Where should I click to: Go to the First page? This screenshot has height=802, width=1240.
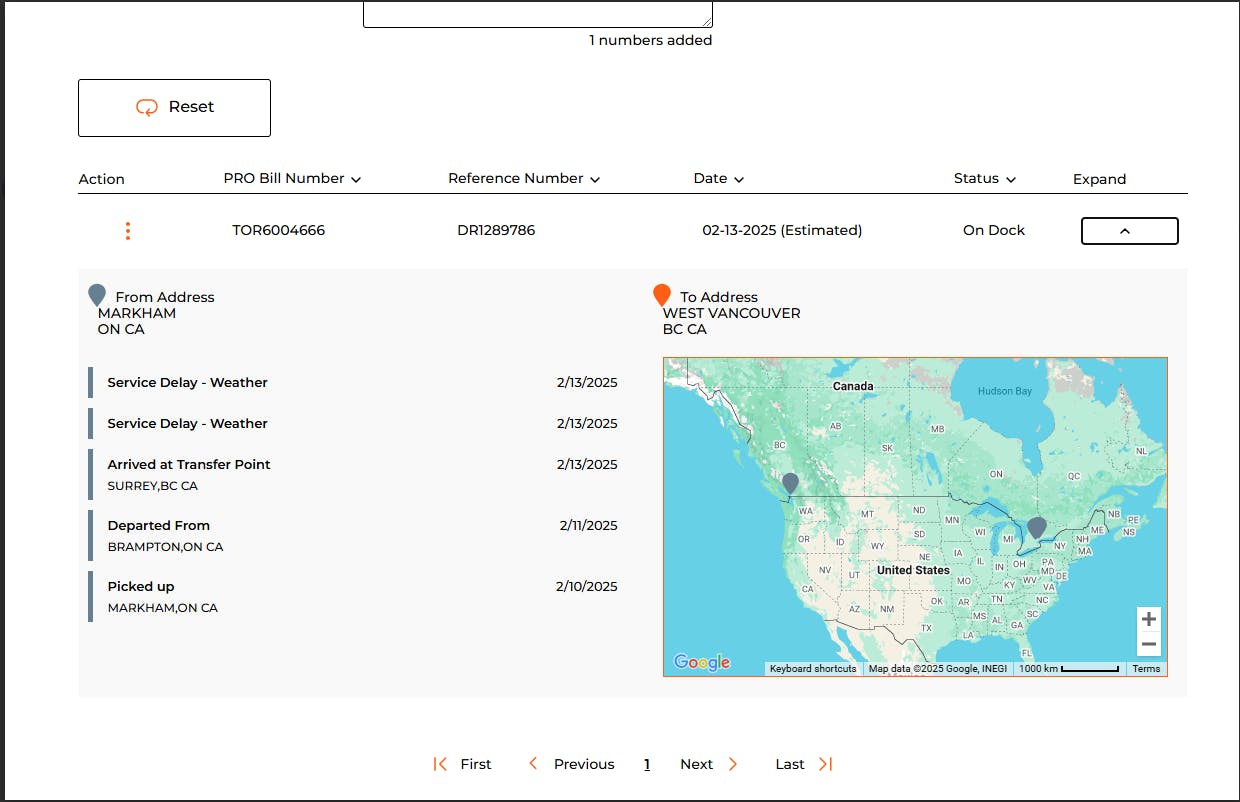pos(463,764)
